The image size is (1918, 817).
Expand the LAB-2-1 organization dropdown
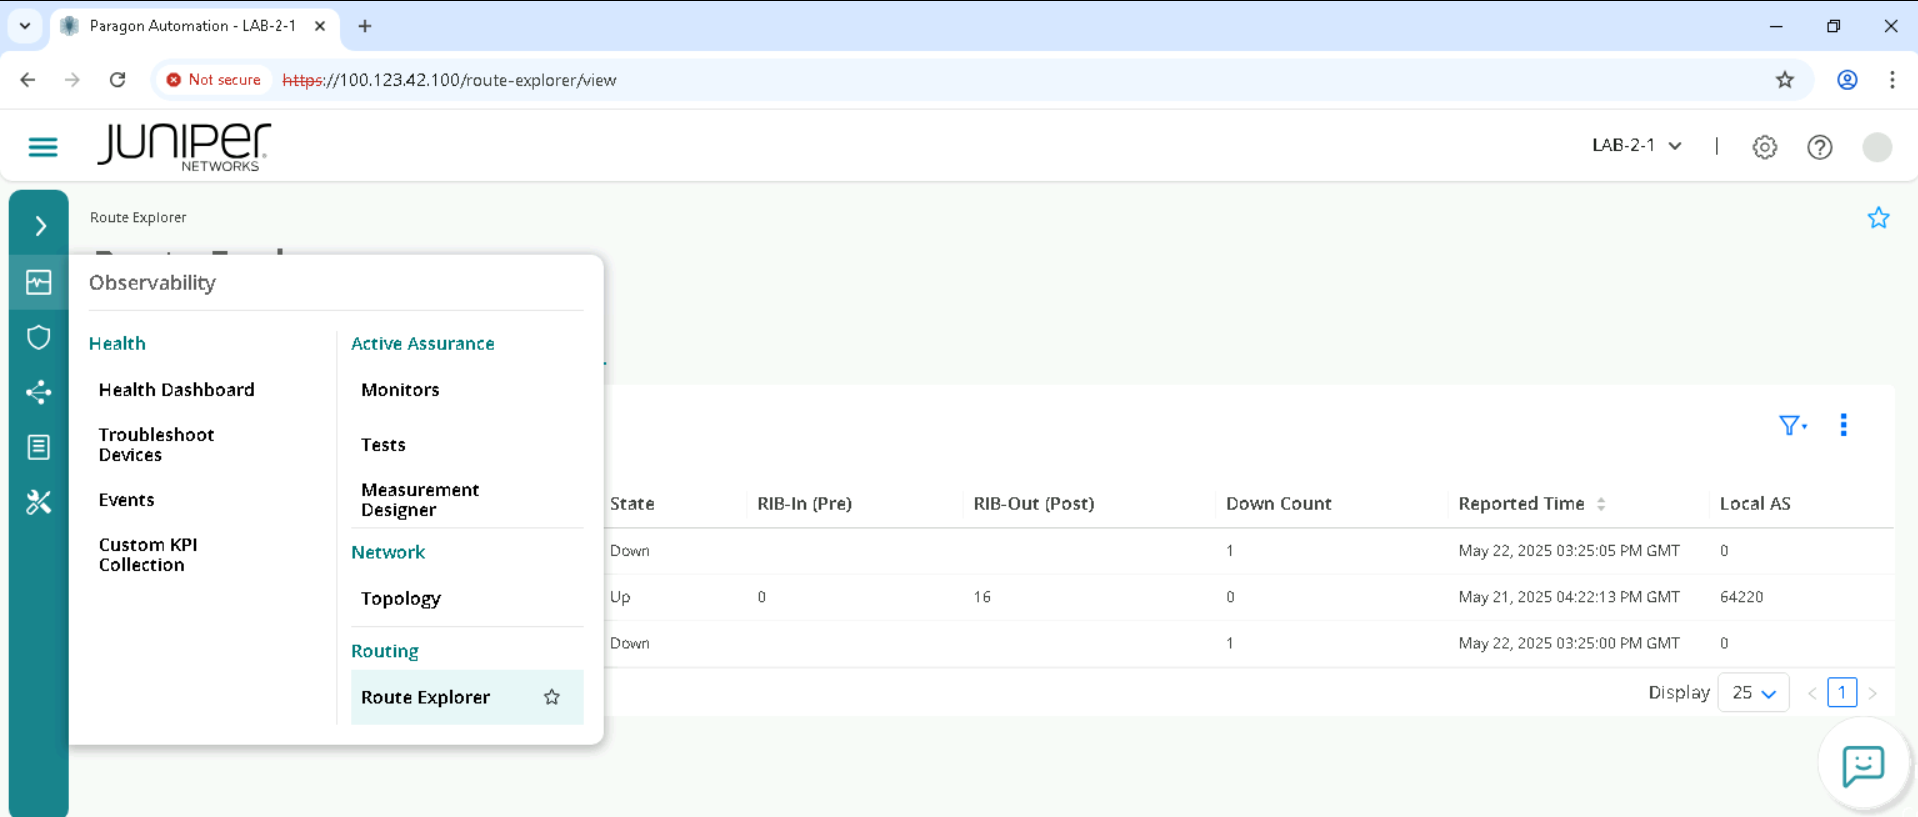pyautogui.click(x=1636, y=146)
